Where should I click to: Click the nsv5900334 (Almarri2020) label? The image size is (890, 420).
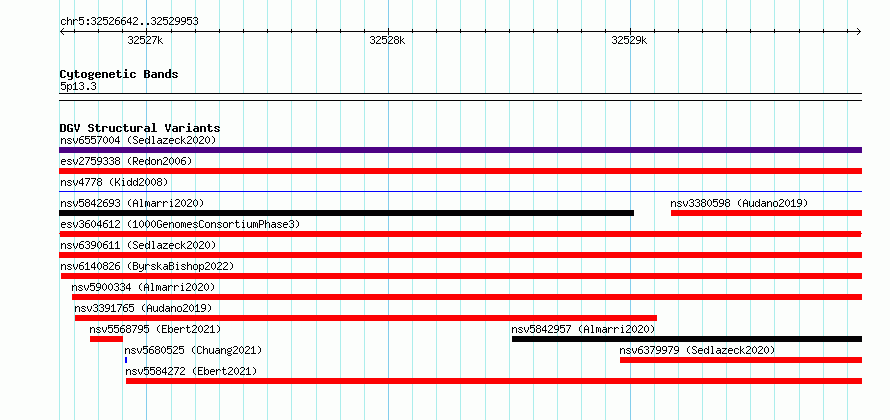tap(144, 287)
